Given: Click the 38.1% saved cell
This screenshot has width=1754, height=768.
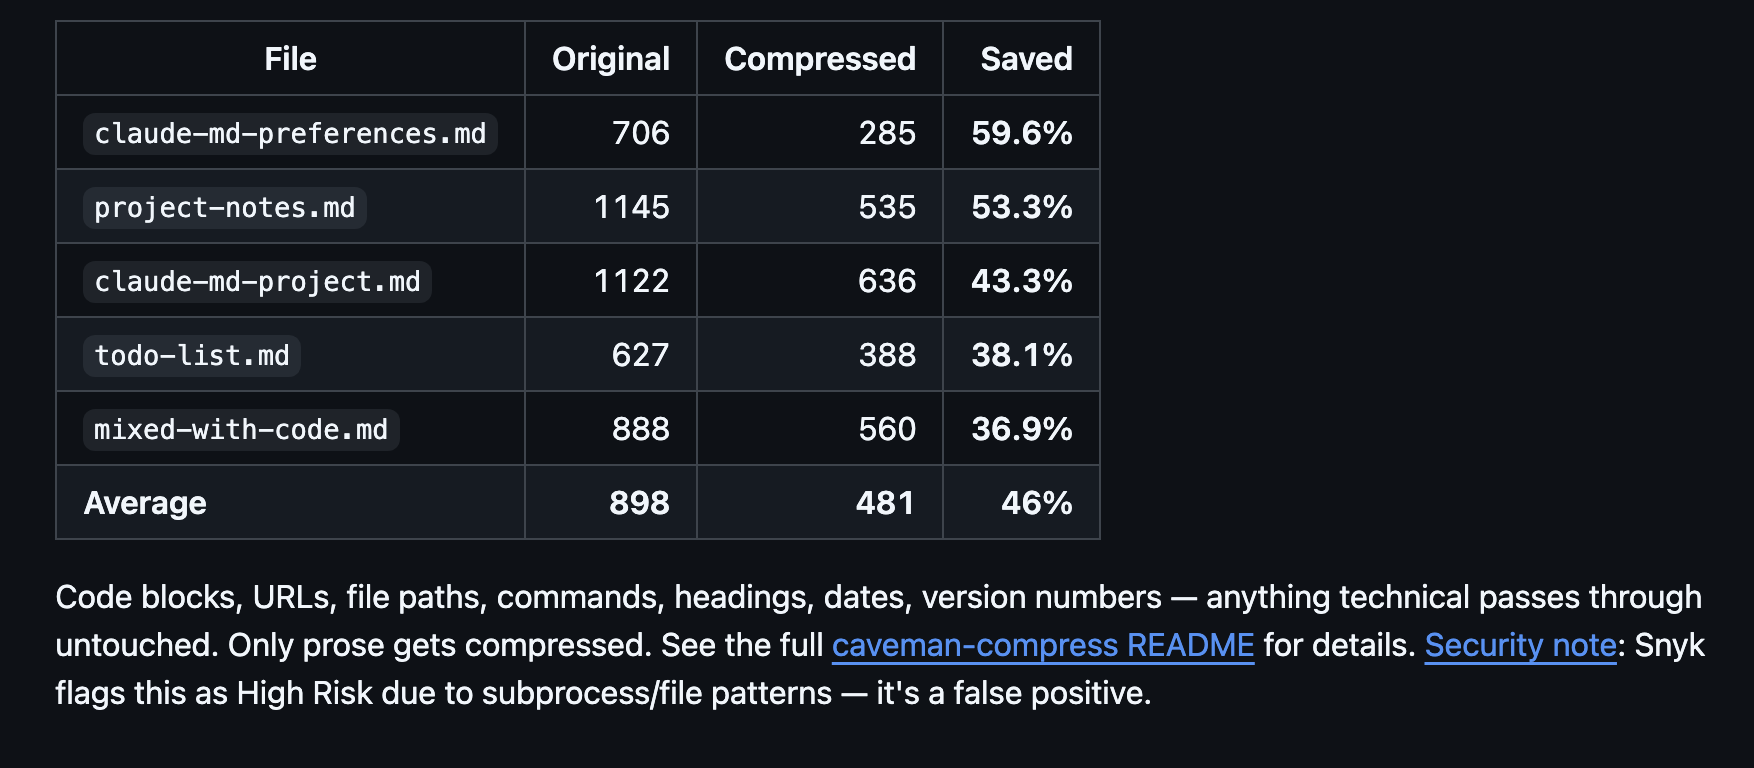Looking at the screenshot, I should tap(1021, 355).
